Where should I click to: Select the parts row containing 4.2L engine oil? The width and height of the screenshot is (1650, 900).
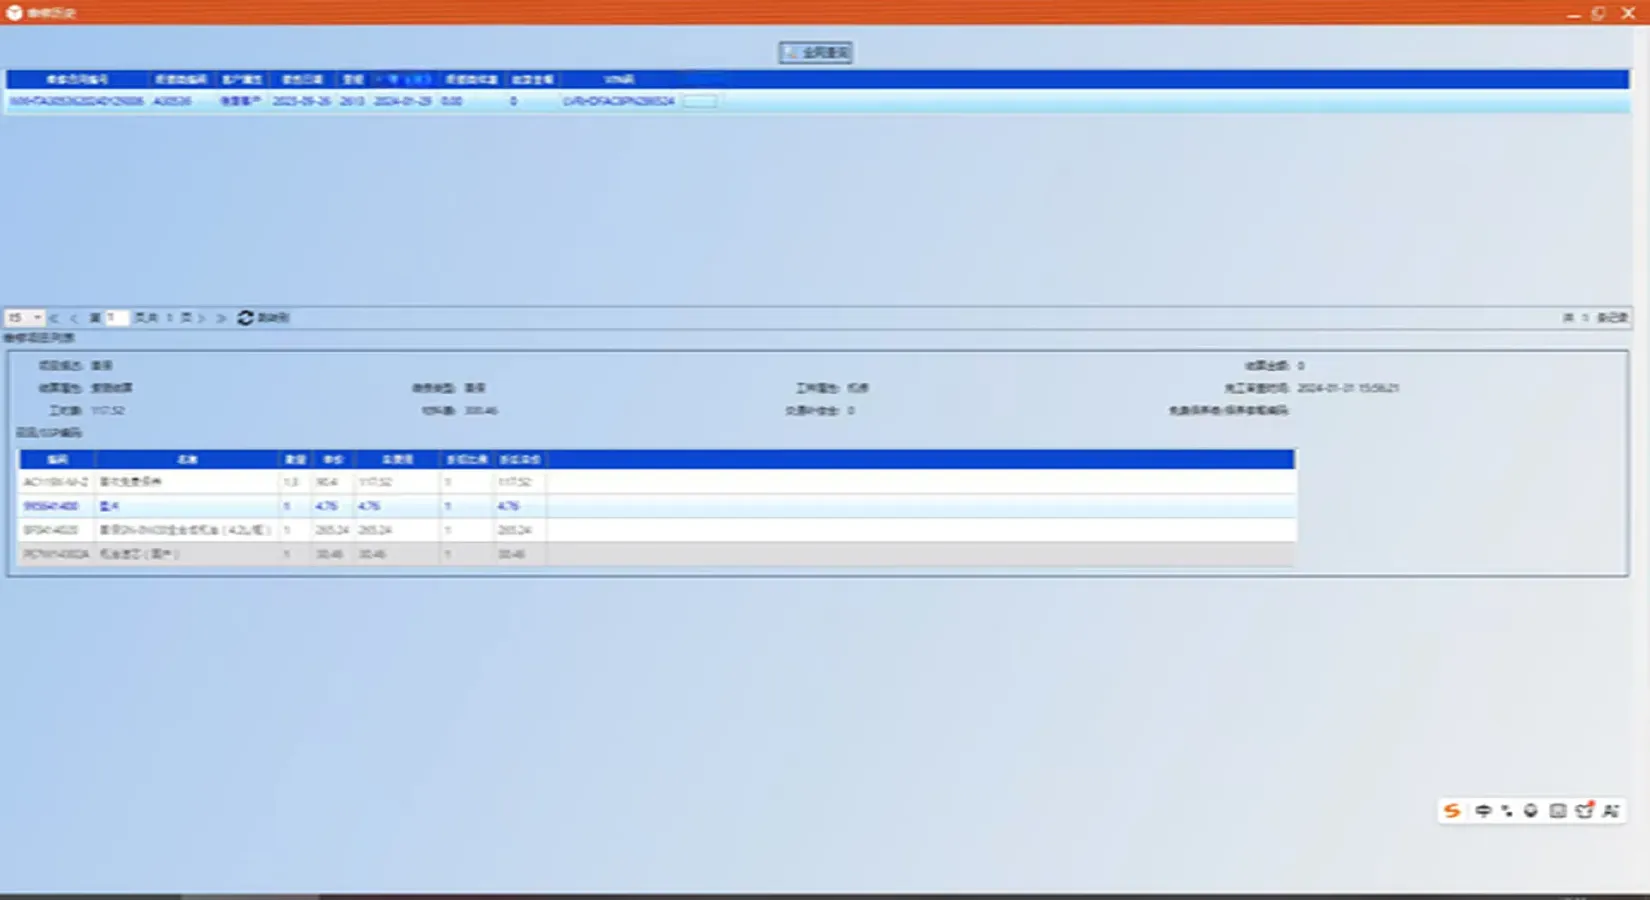[400, 530]
